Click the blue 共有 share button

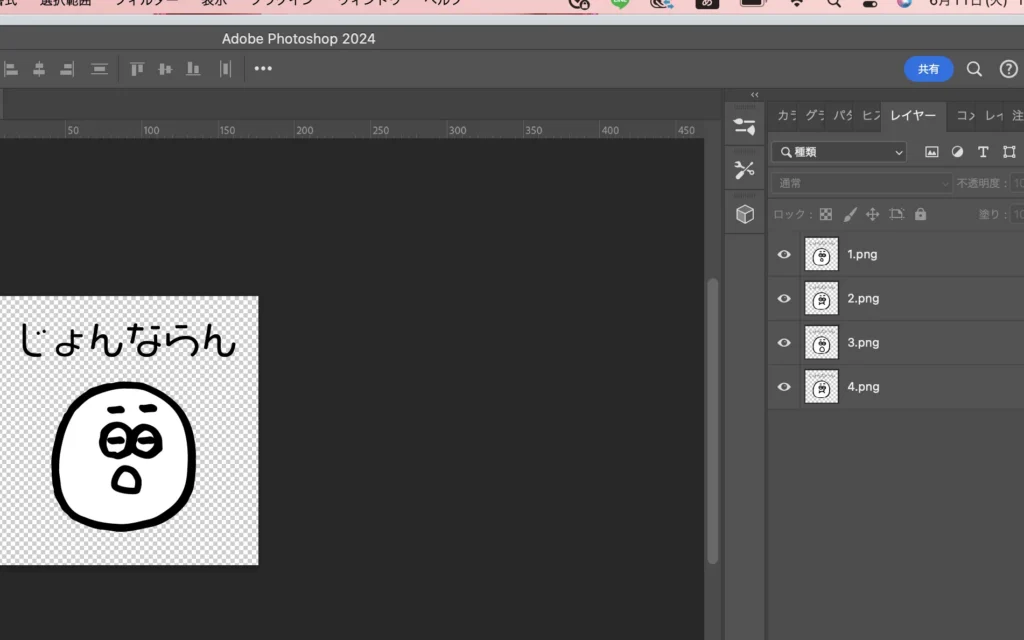click(x=928, y=69)
